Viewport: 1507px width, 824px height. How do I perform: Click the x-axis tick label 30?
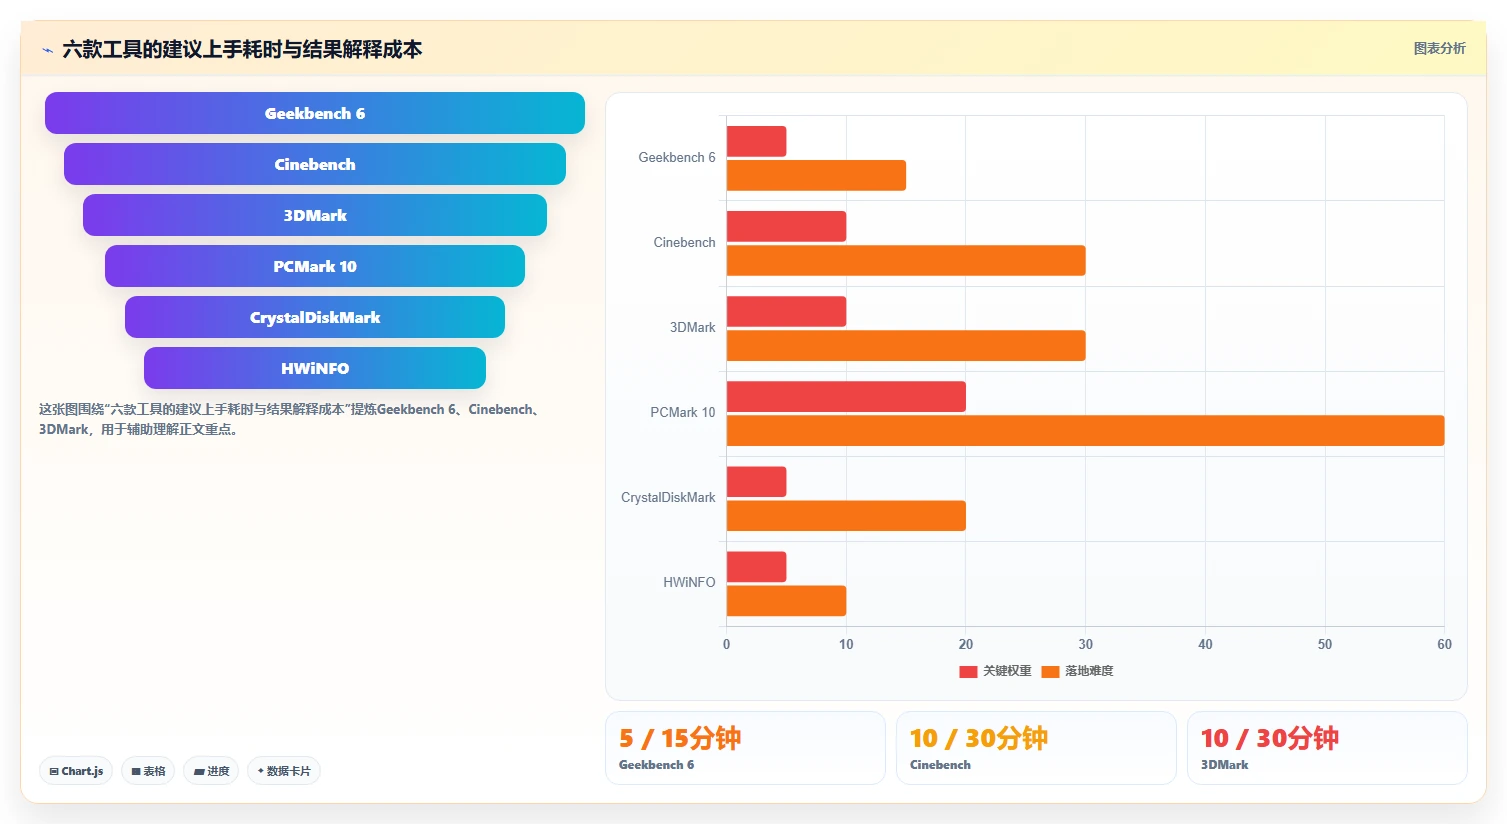1086,644
